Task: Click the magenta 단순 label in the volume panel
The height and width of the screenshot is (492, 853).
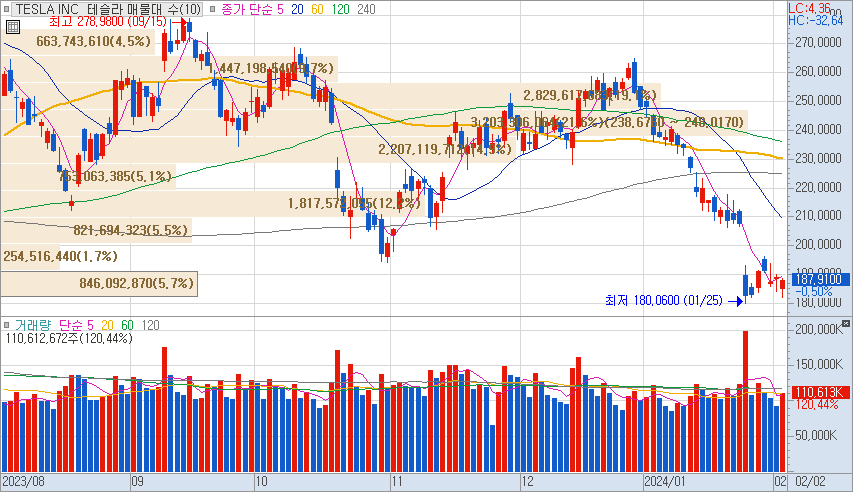Action: 70,325
